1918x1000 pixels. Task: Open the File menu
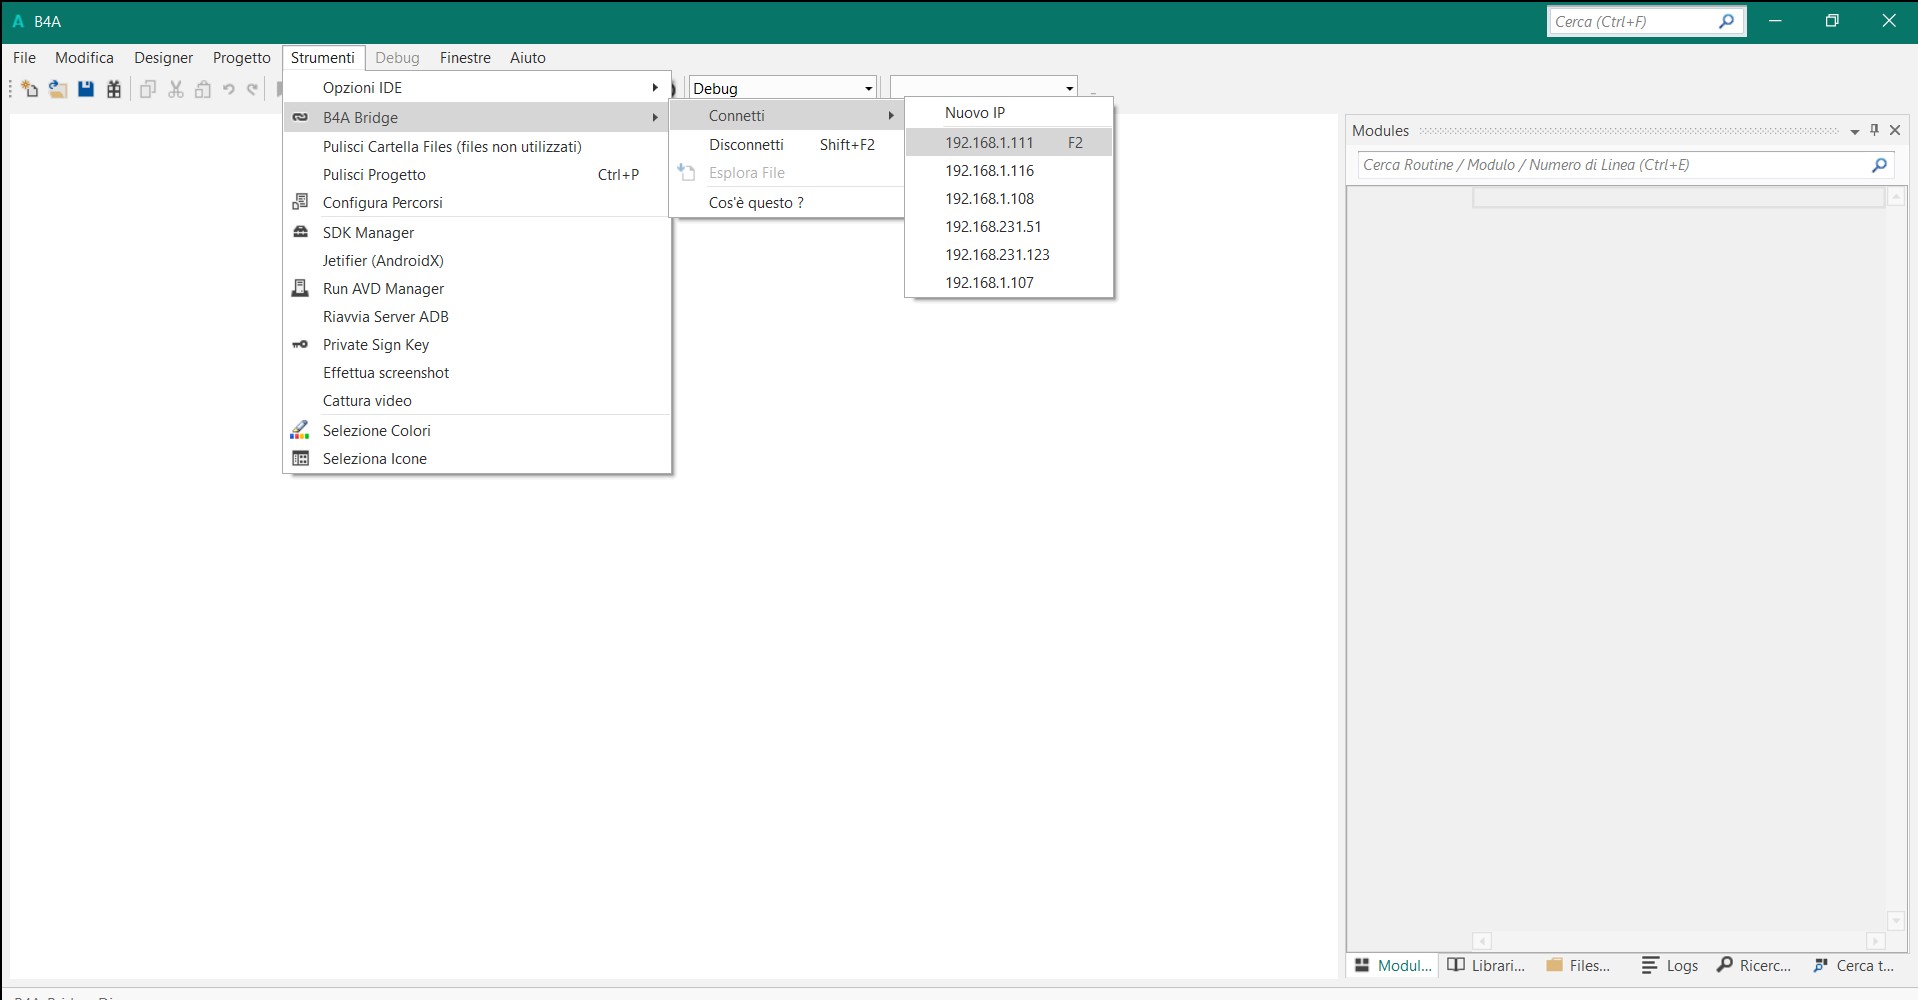click(24, 58)
